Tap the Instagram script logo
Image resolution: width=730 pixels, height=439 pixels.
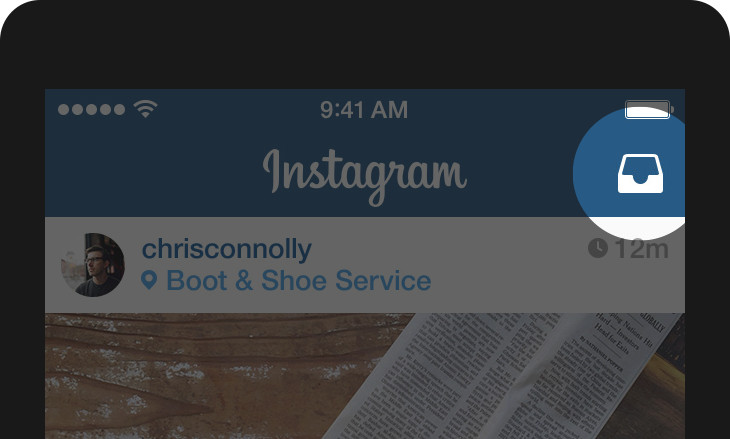(x=365, y=177)
